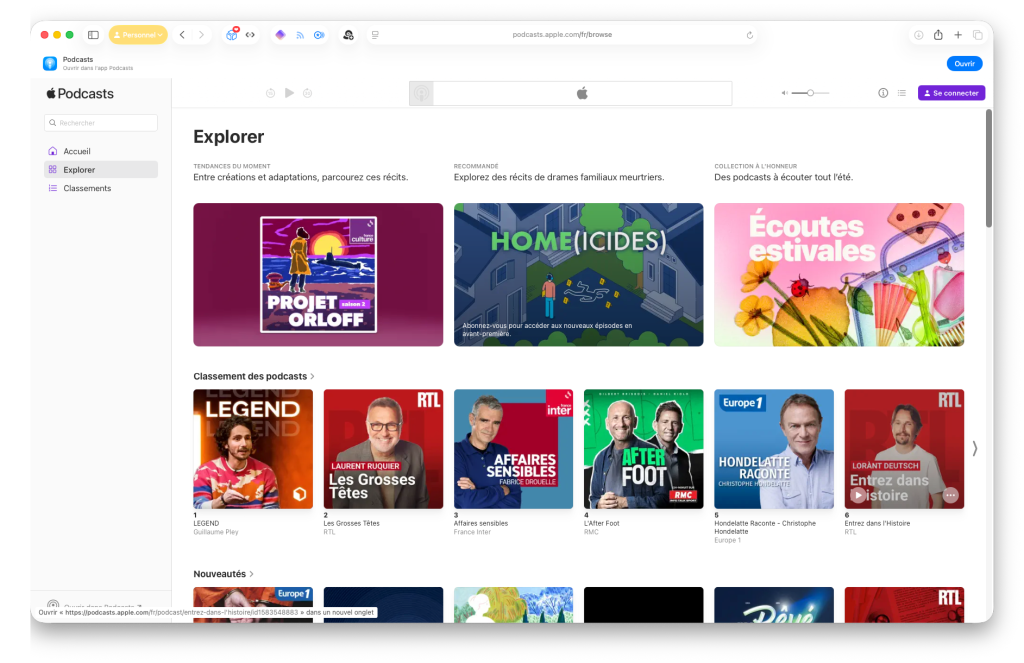Click the info icon beside the volume control
The height and width of the screenshot is (663, 1024).
(883, 93)
